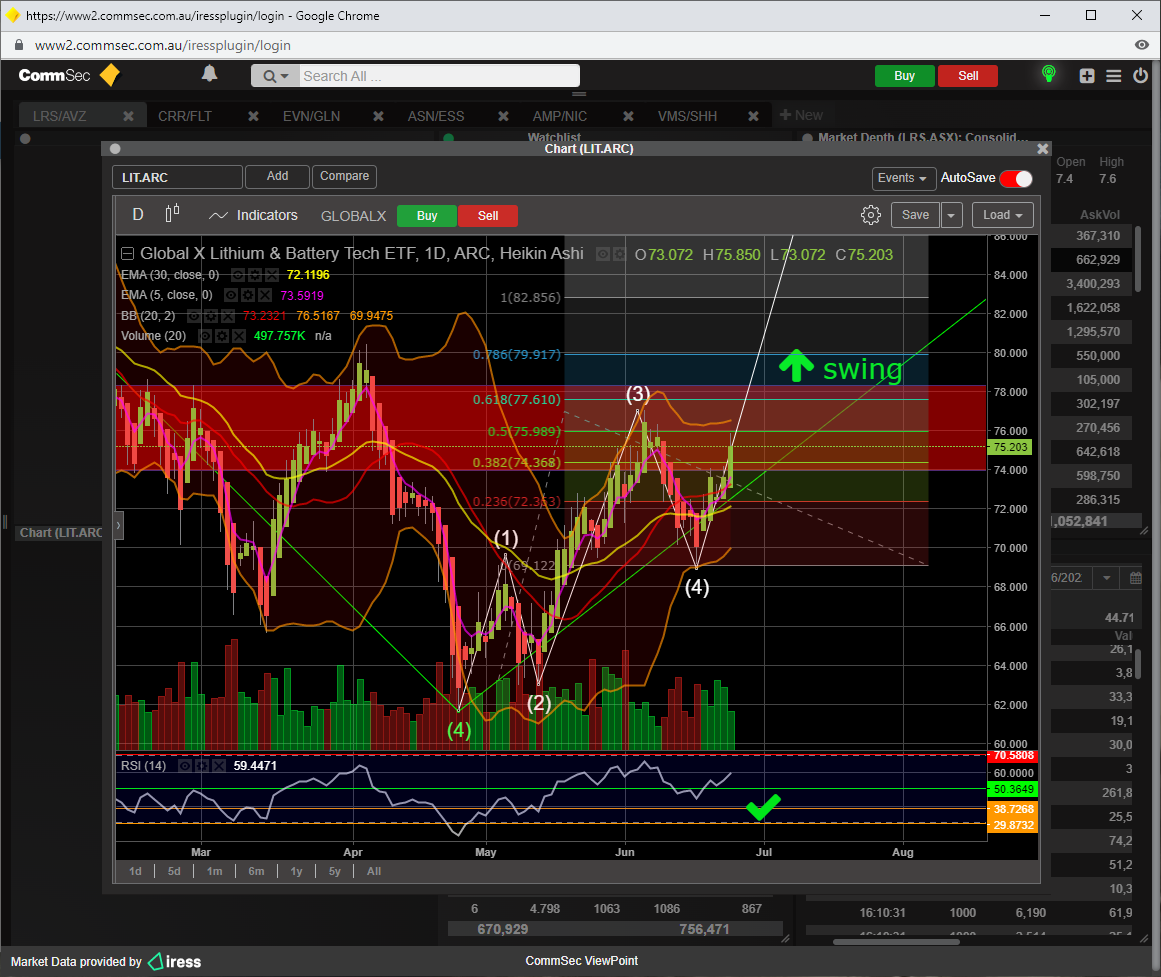Collapse the chart legend minus box
Image resolution: width=1161 pixels, height=977 pixels.
(127, 254)
